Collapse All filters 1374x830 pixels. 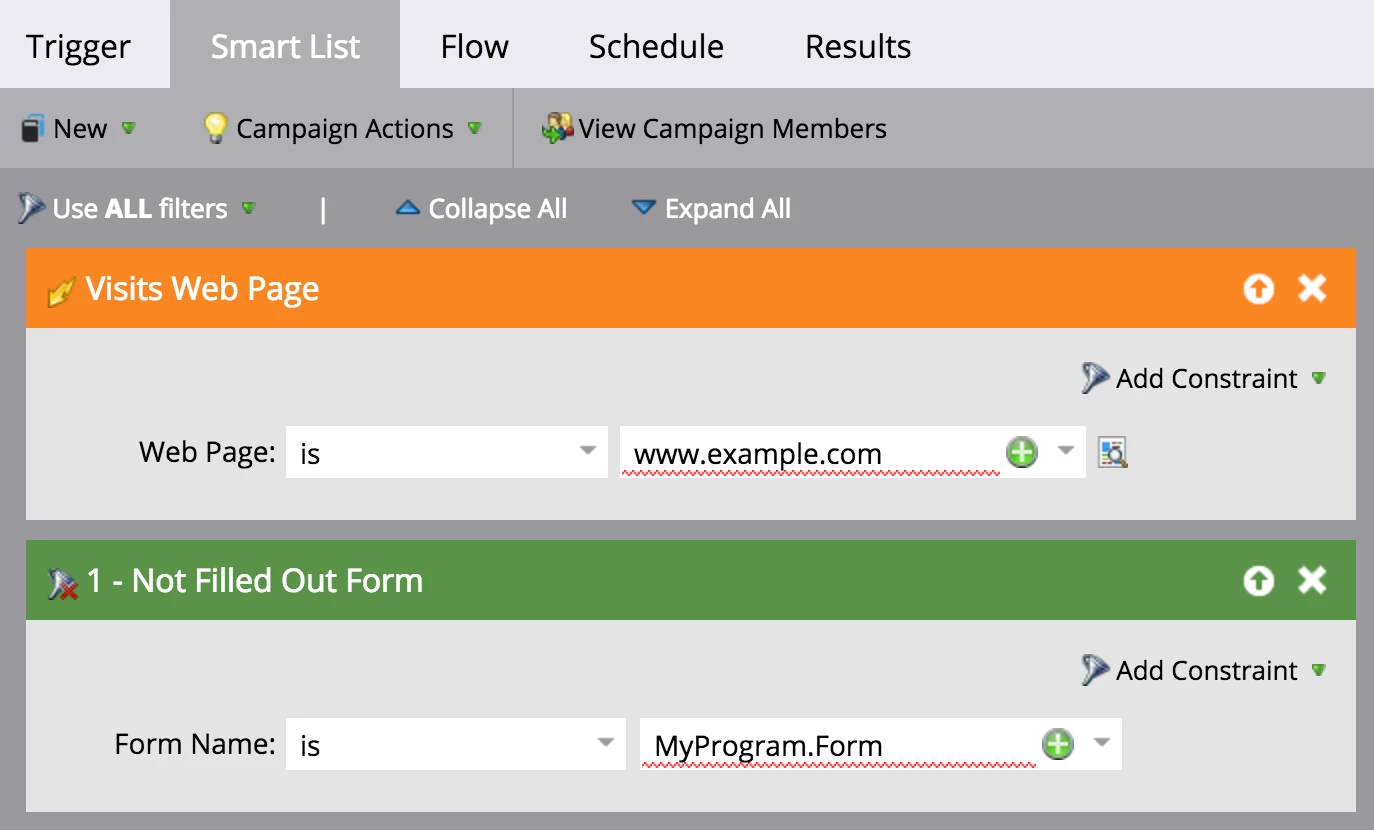coord(482,209)
